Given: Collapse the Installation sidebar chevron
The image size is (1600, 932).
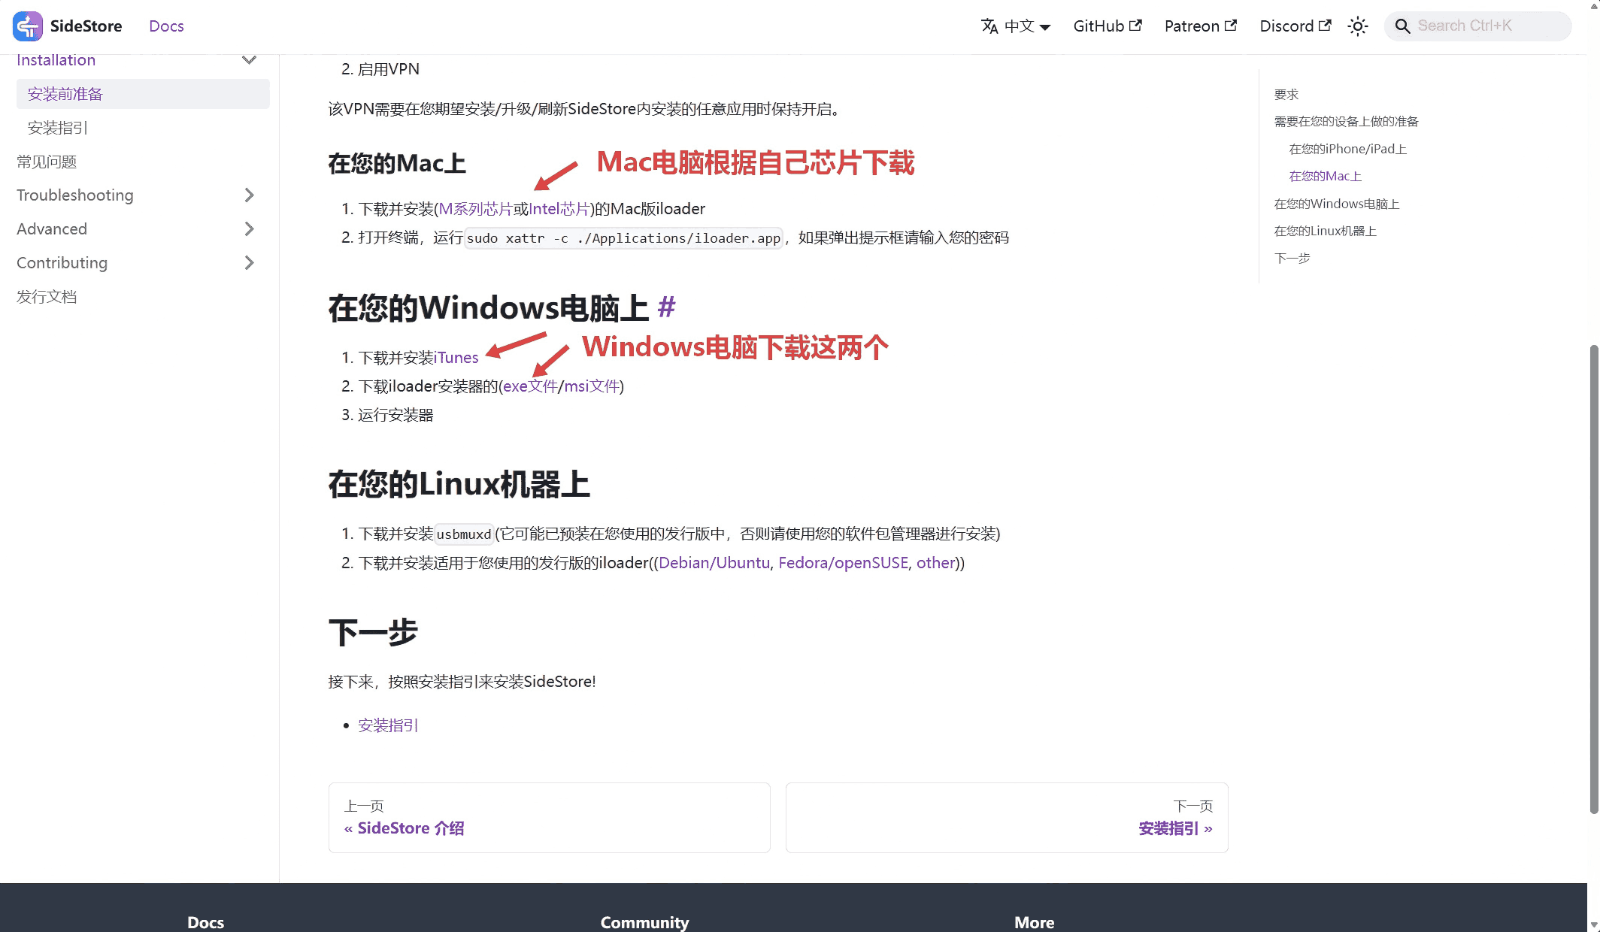Looking at the screenshot, I should coord(249,60).
